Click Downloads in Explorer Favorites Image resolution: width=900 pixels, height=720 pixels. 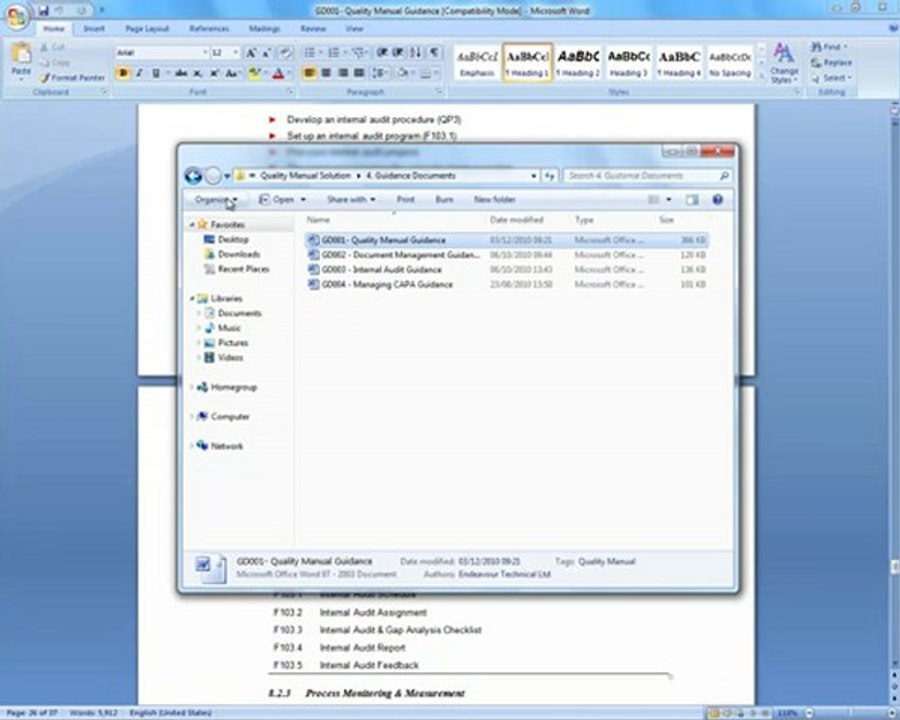click(x=232, y=254)
